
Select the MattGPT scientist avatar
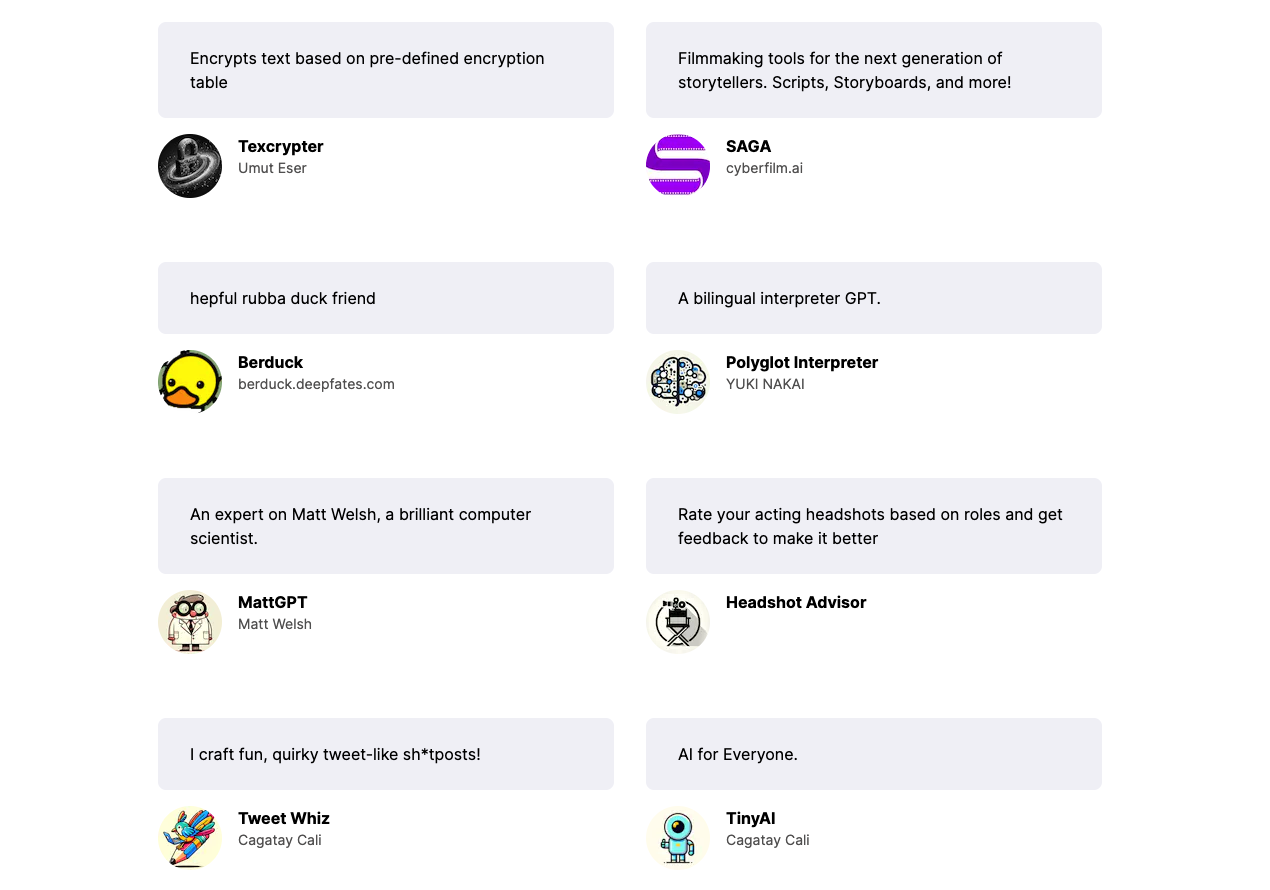[x=190, y=622]
